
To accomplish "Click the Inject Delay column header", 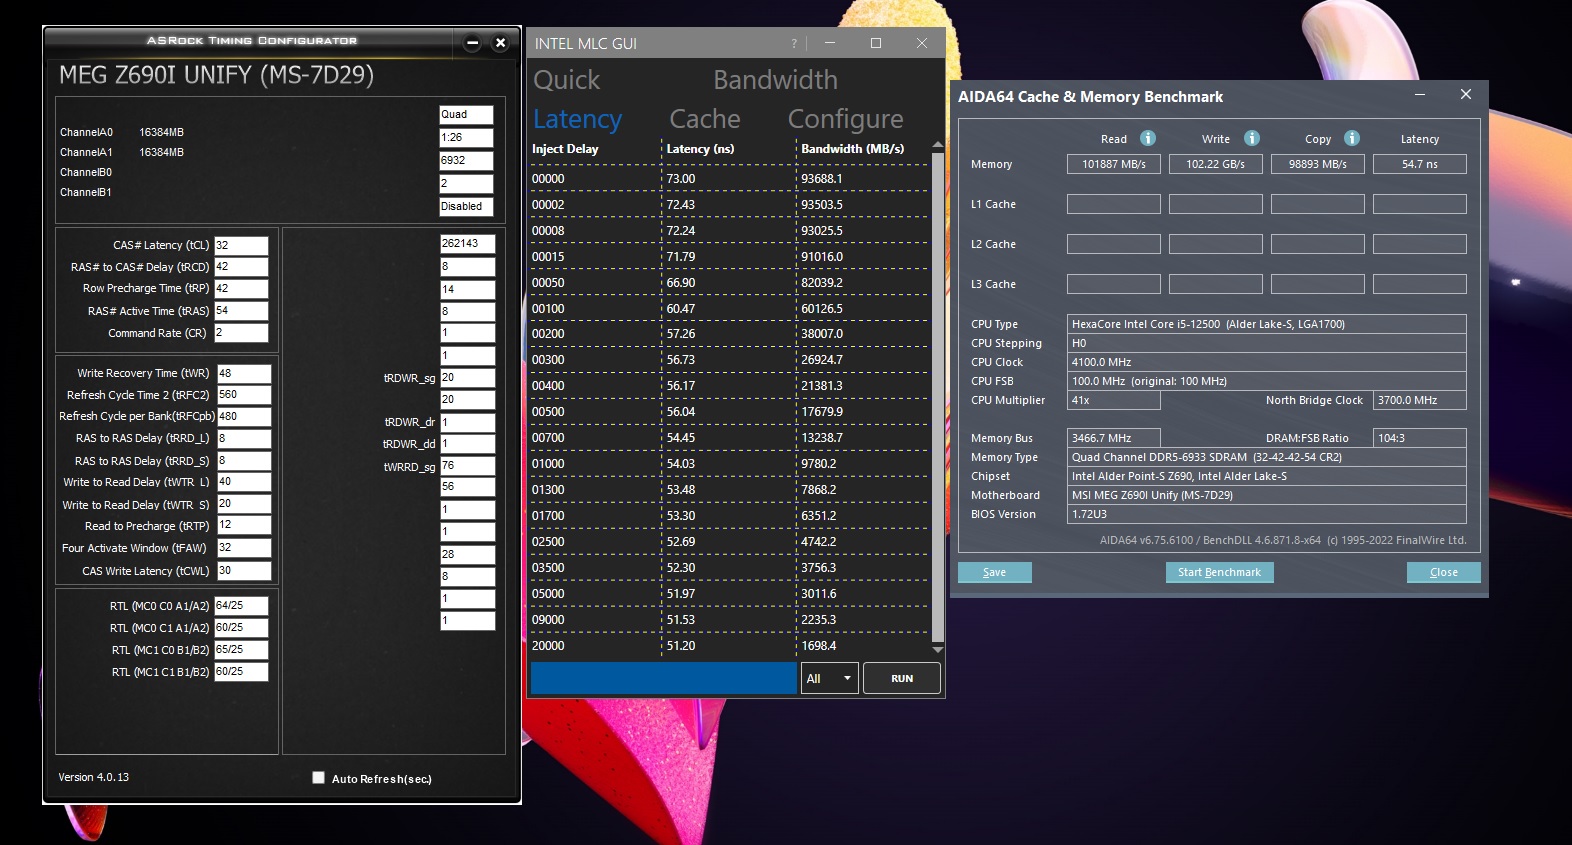I will (x=565, y=149).
